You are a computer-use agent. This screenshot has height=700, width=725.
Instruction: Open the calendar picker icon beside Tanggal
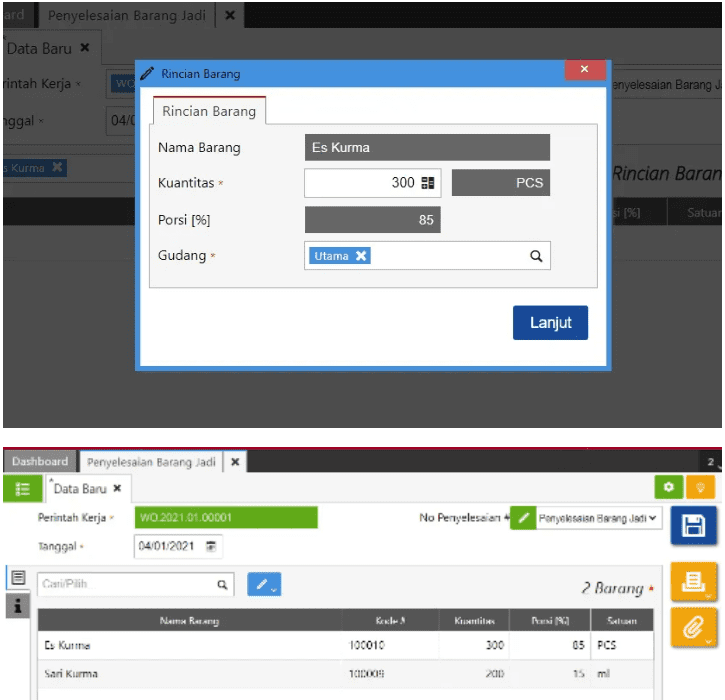211,546
